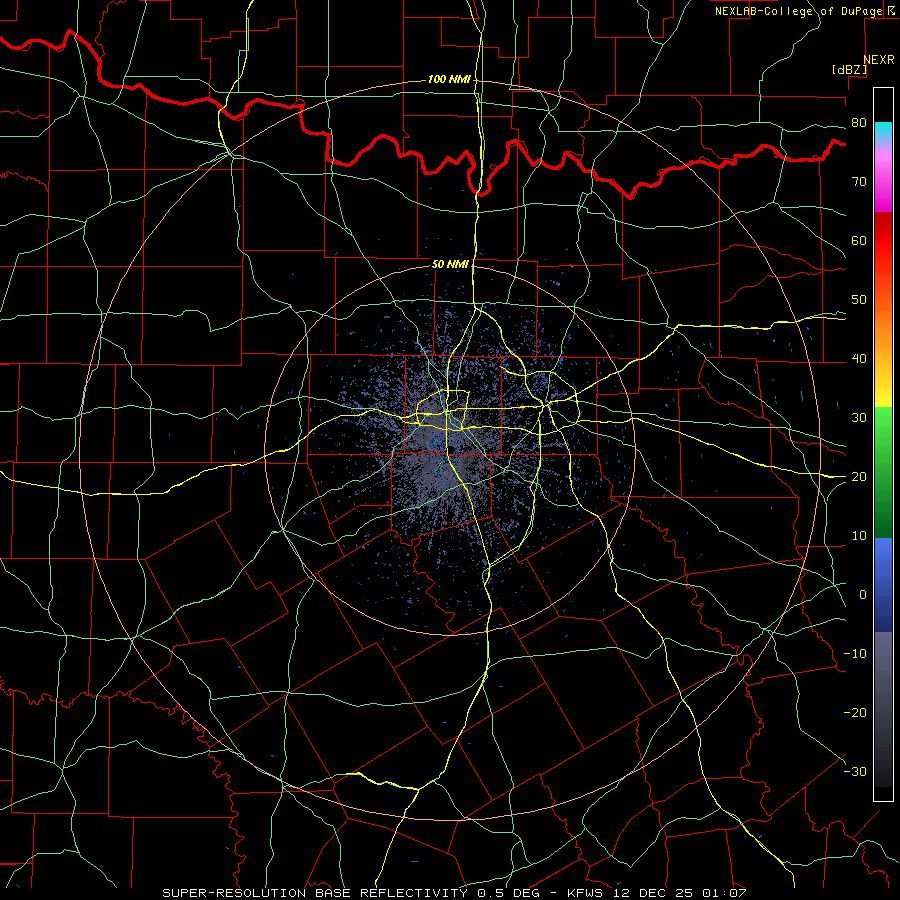
Task: Click the 0 value on color scale
Action: point(863,595)
